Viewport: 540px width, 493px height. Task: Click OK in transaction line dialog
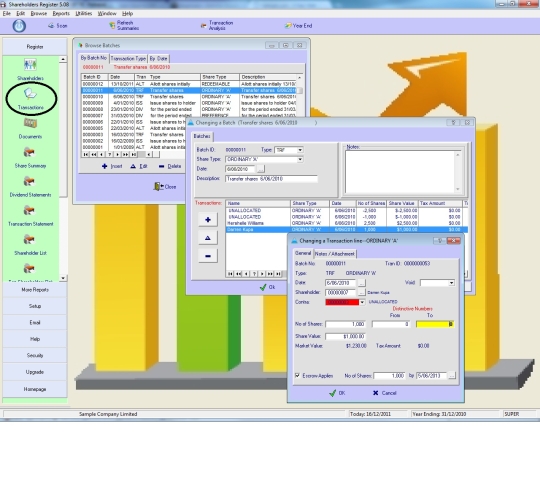tap(337, 393)
